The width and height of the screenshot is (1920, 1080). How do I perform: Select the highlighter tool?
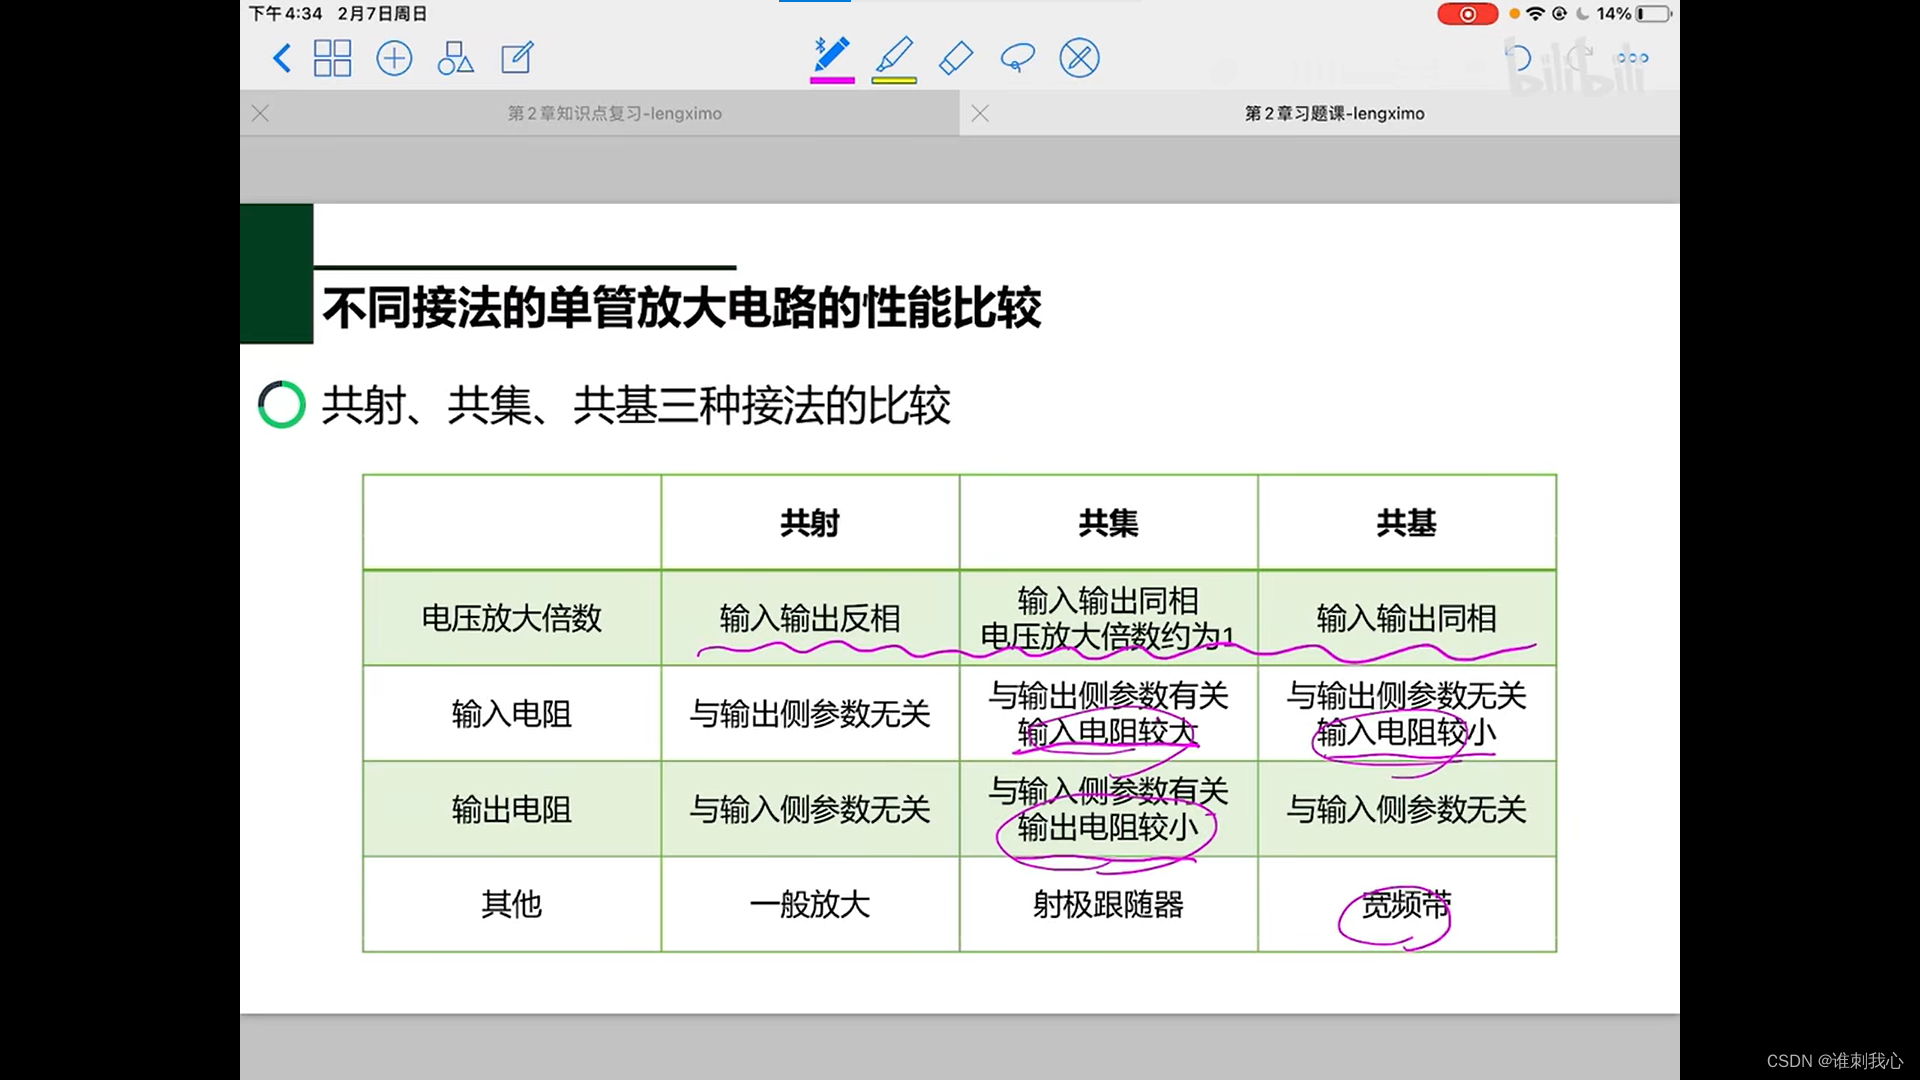pyautogui.click(x=894, y=55)
